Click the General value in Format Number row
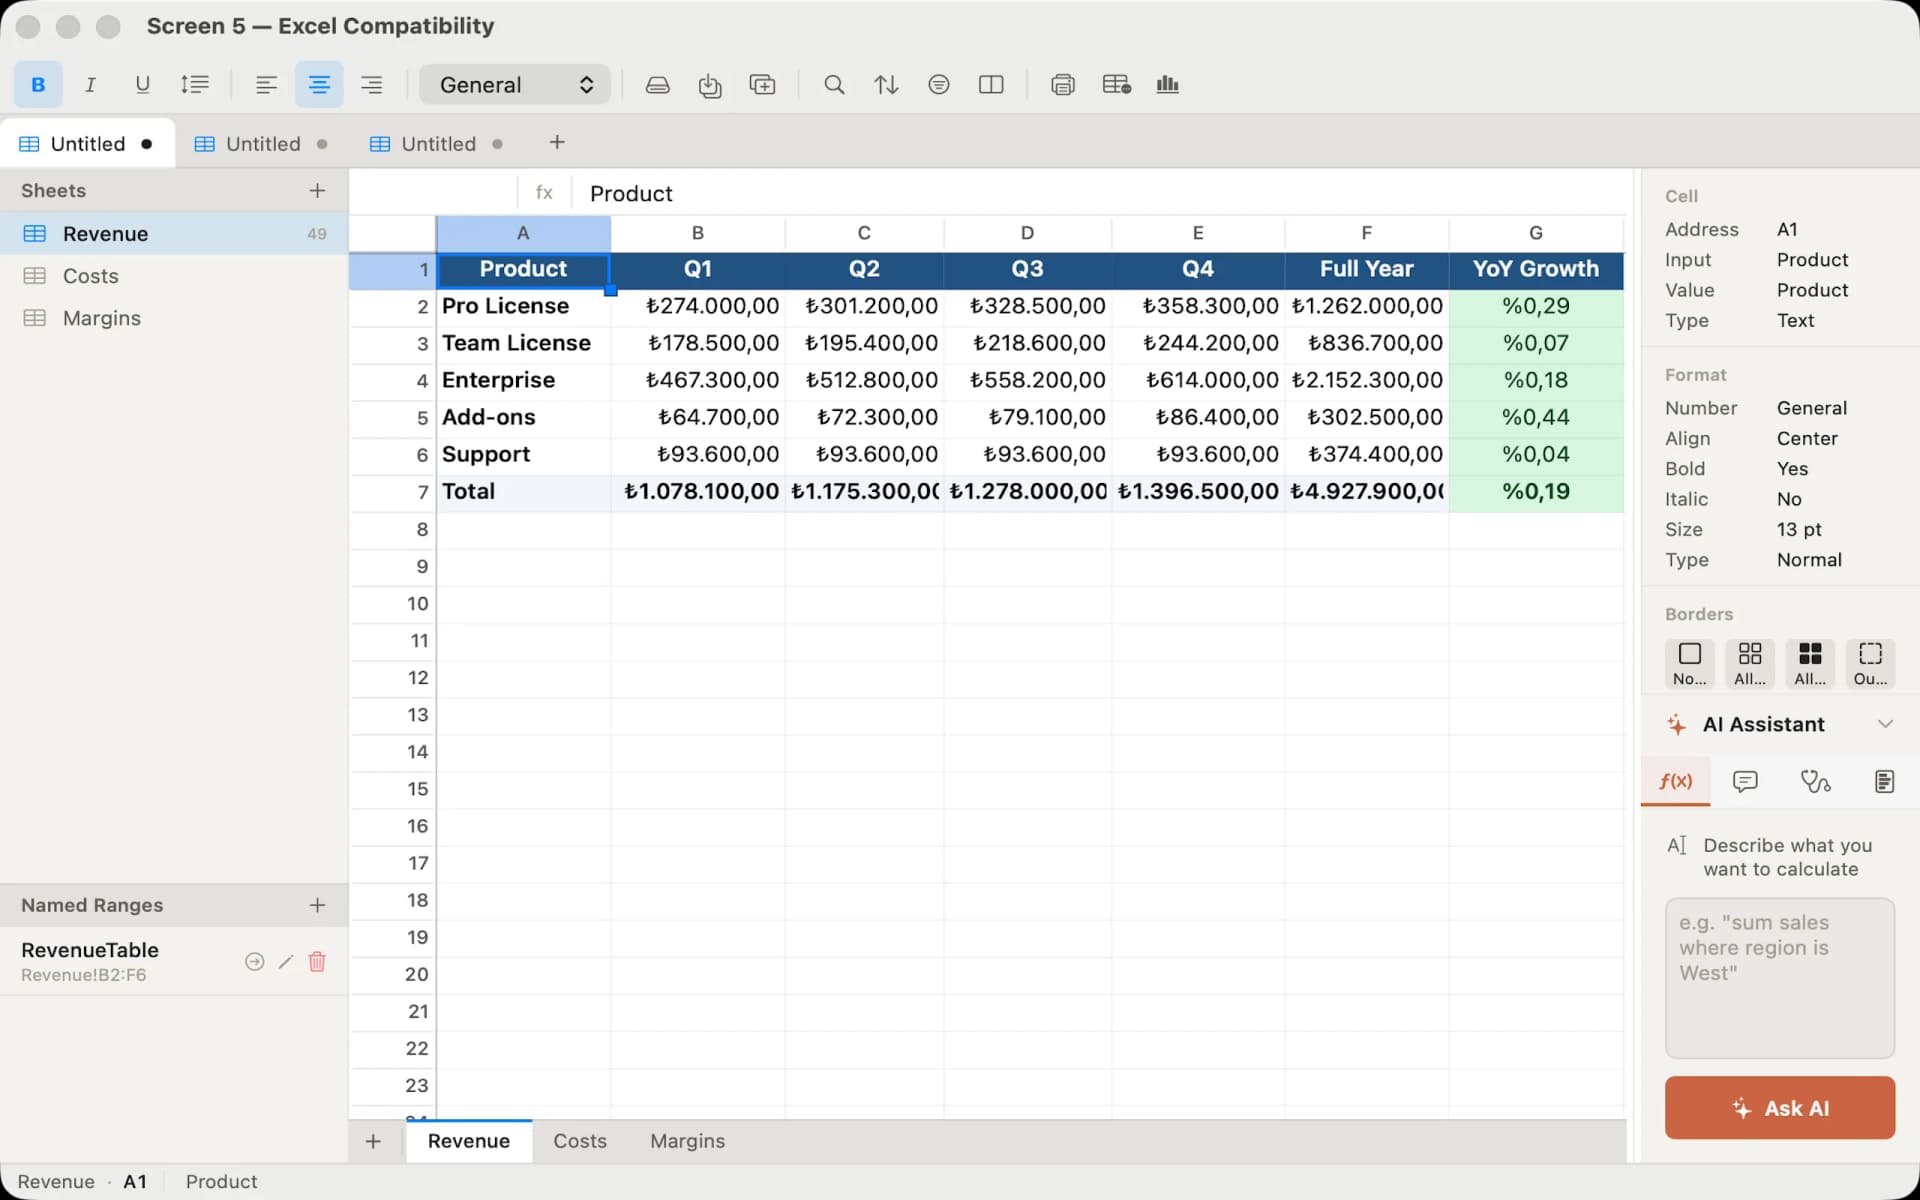This screenshot has width=1920, height=1200. point(1811,408)
